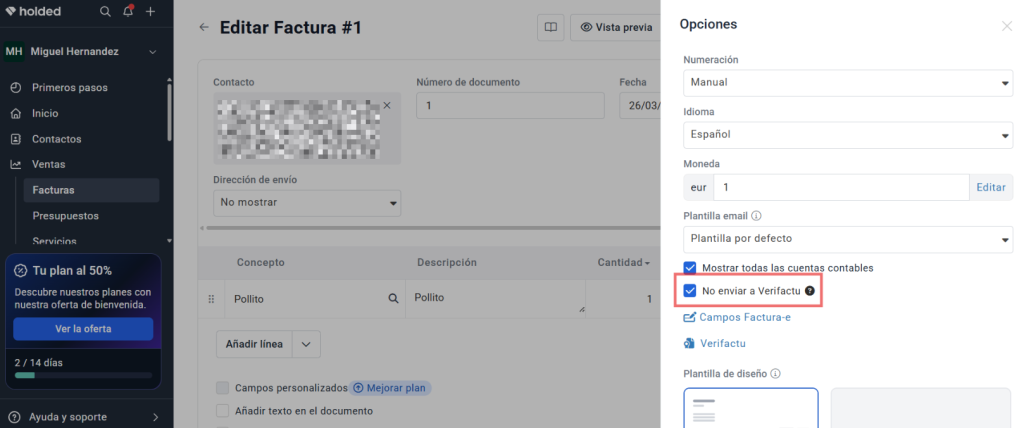Screen dimensions: 1024x428
Task: Click Vista previa button
Action: (615, 27)
